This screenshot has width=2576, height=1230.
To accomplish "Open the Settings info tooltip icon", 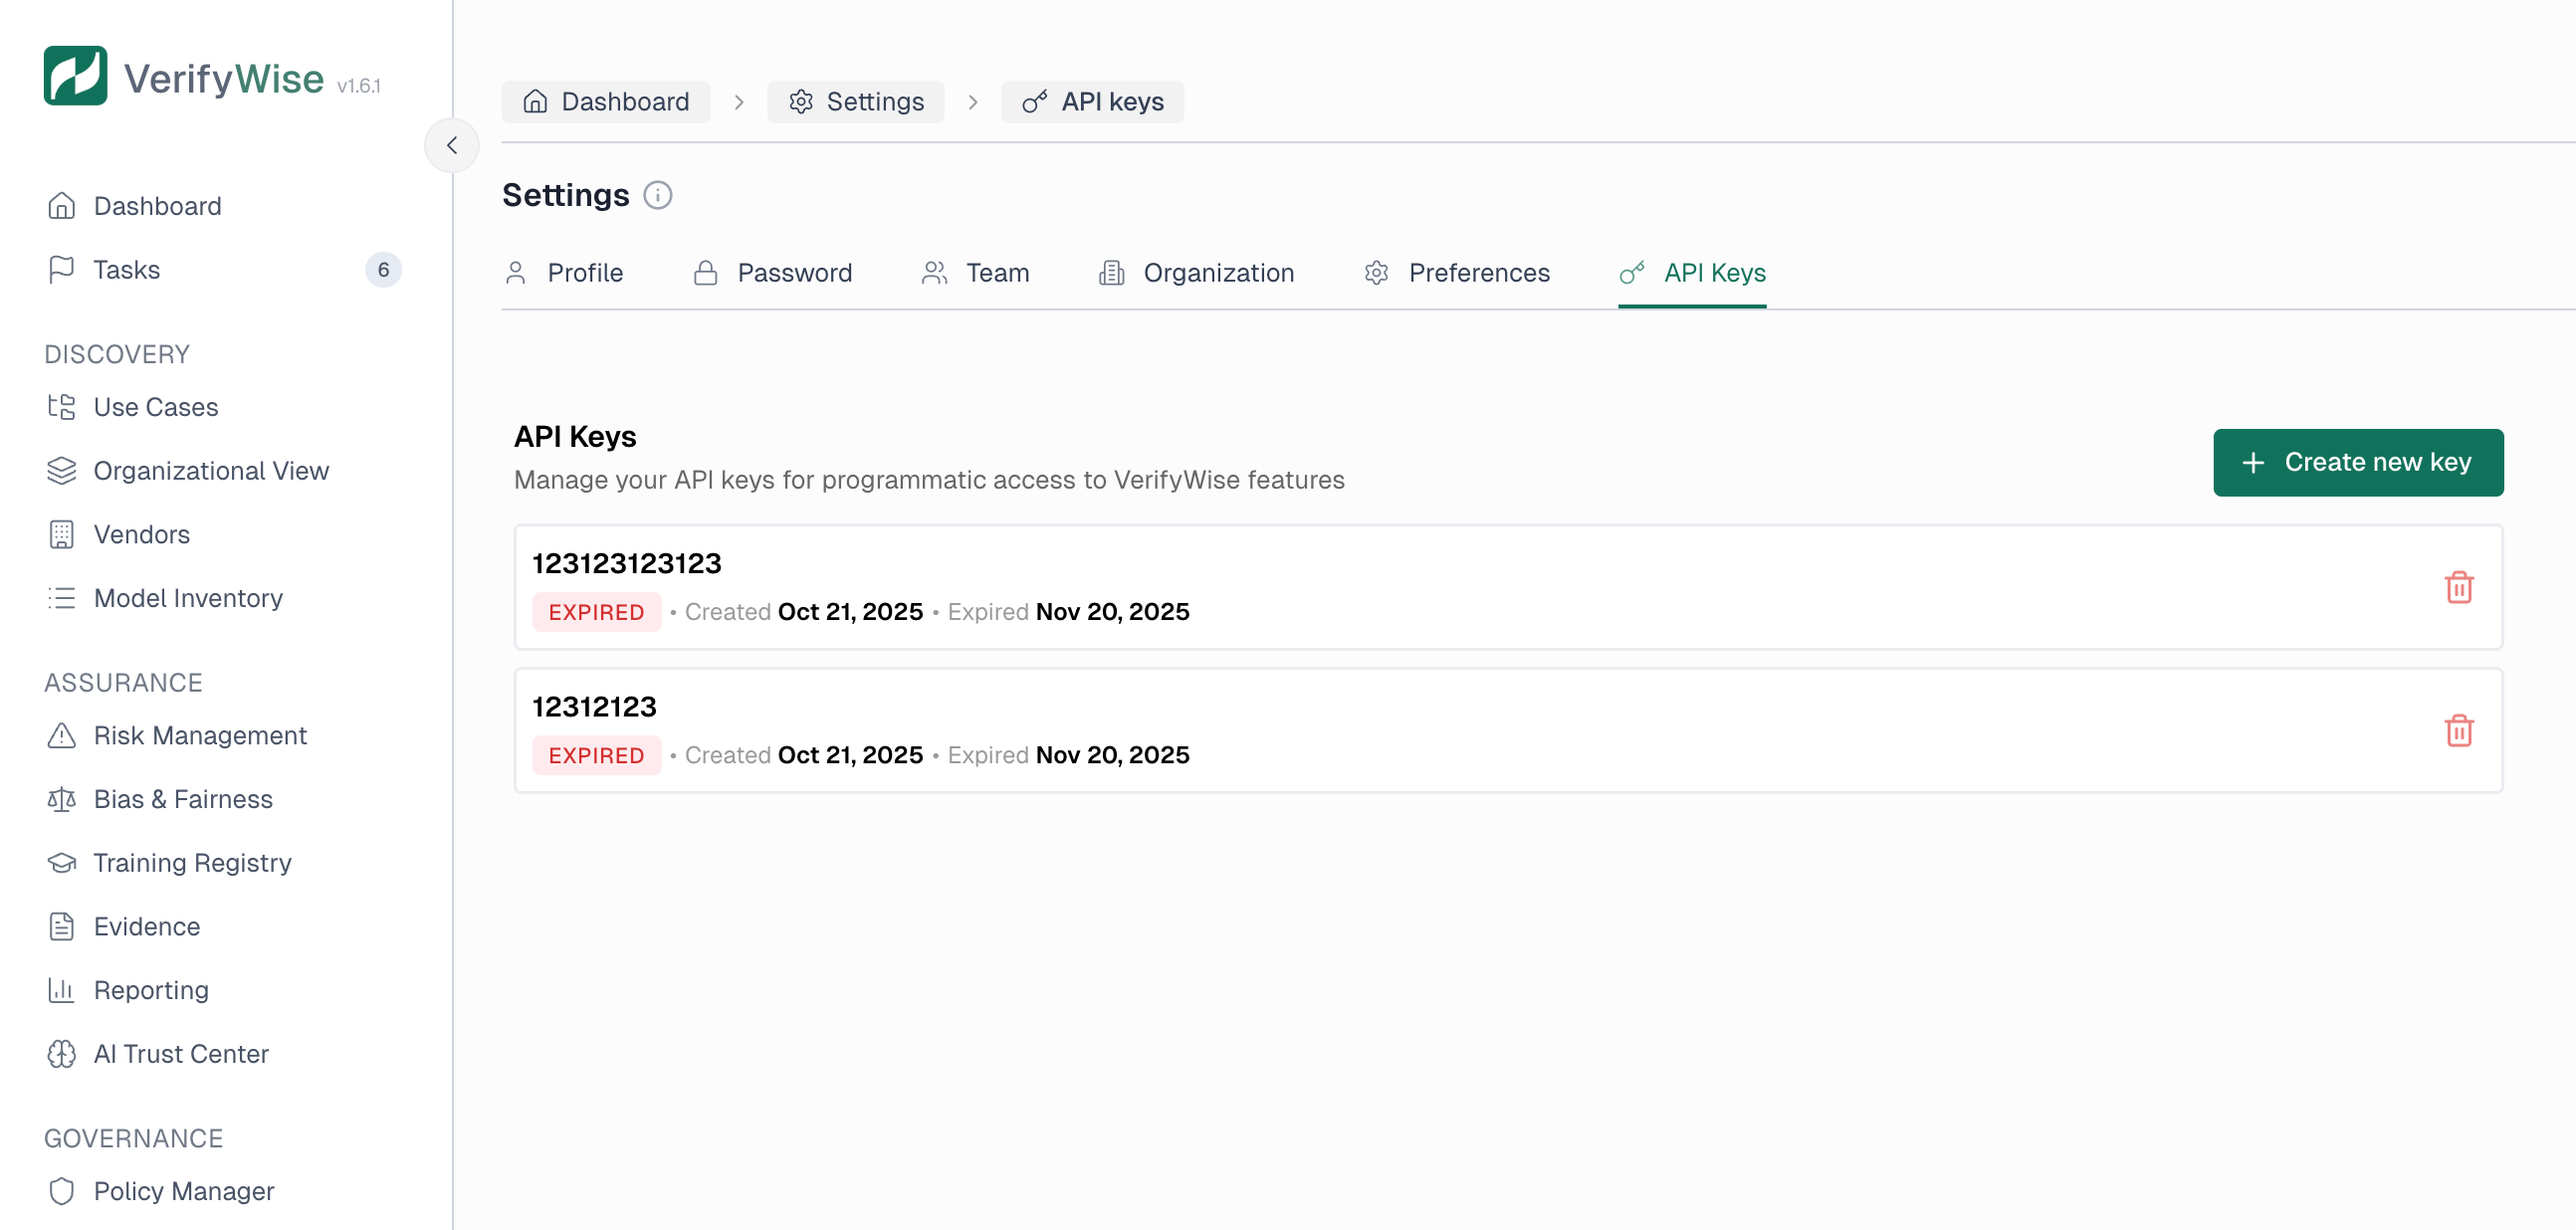I will point(658,195).
